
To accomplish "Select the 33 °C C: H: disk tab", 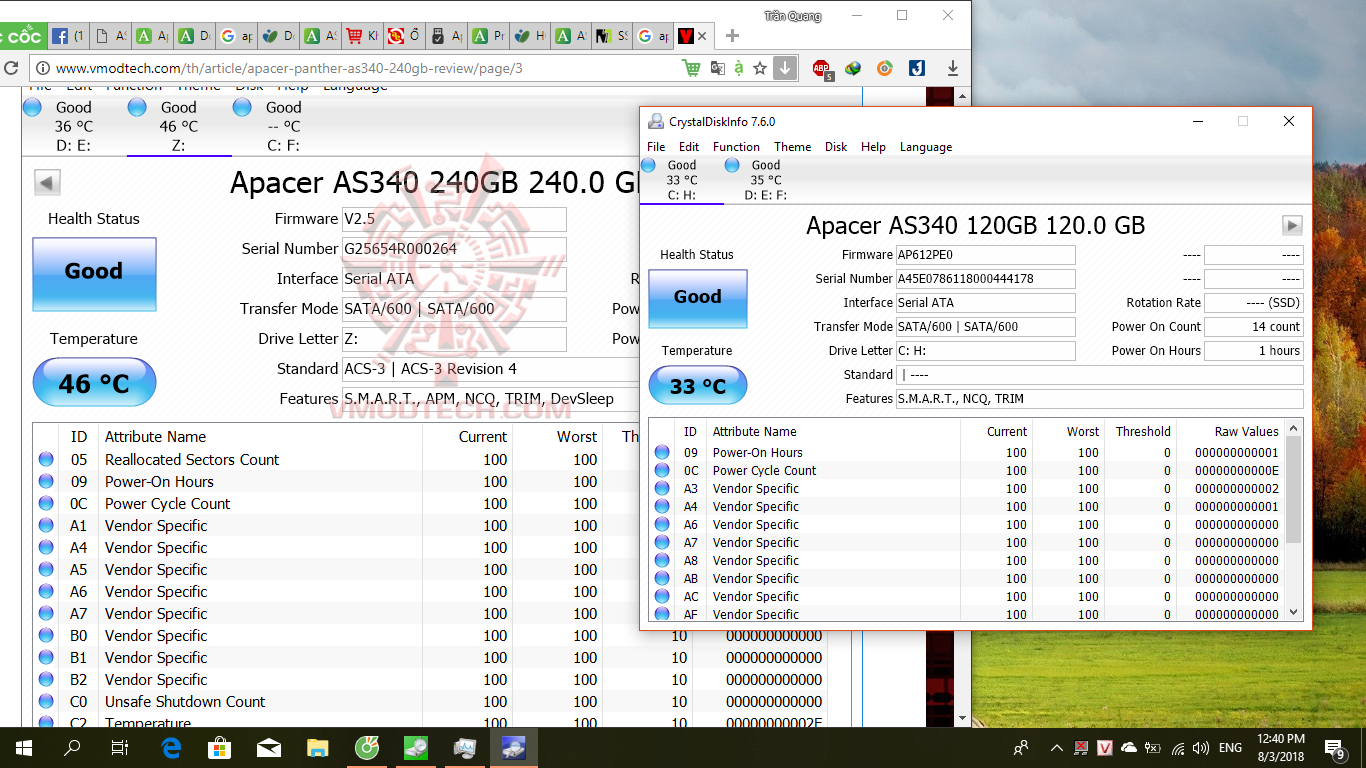I will (x=681, y=180).
